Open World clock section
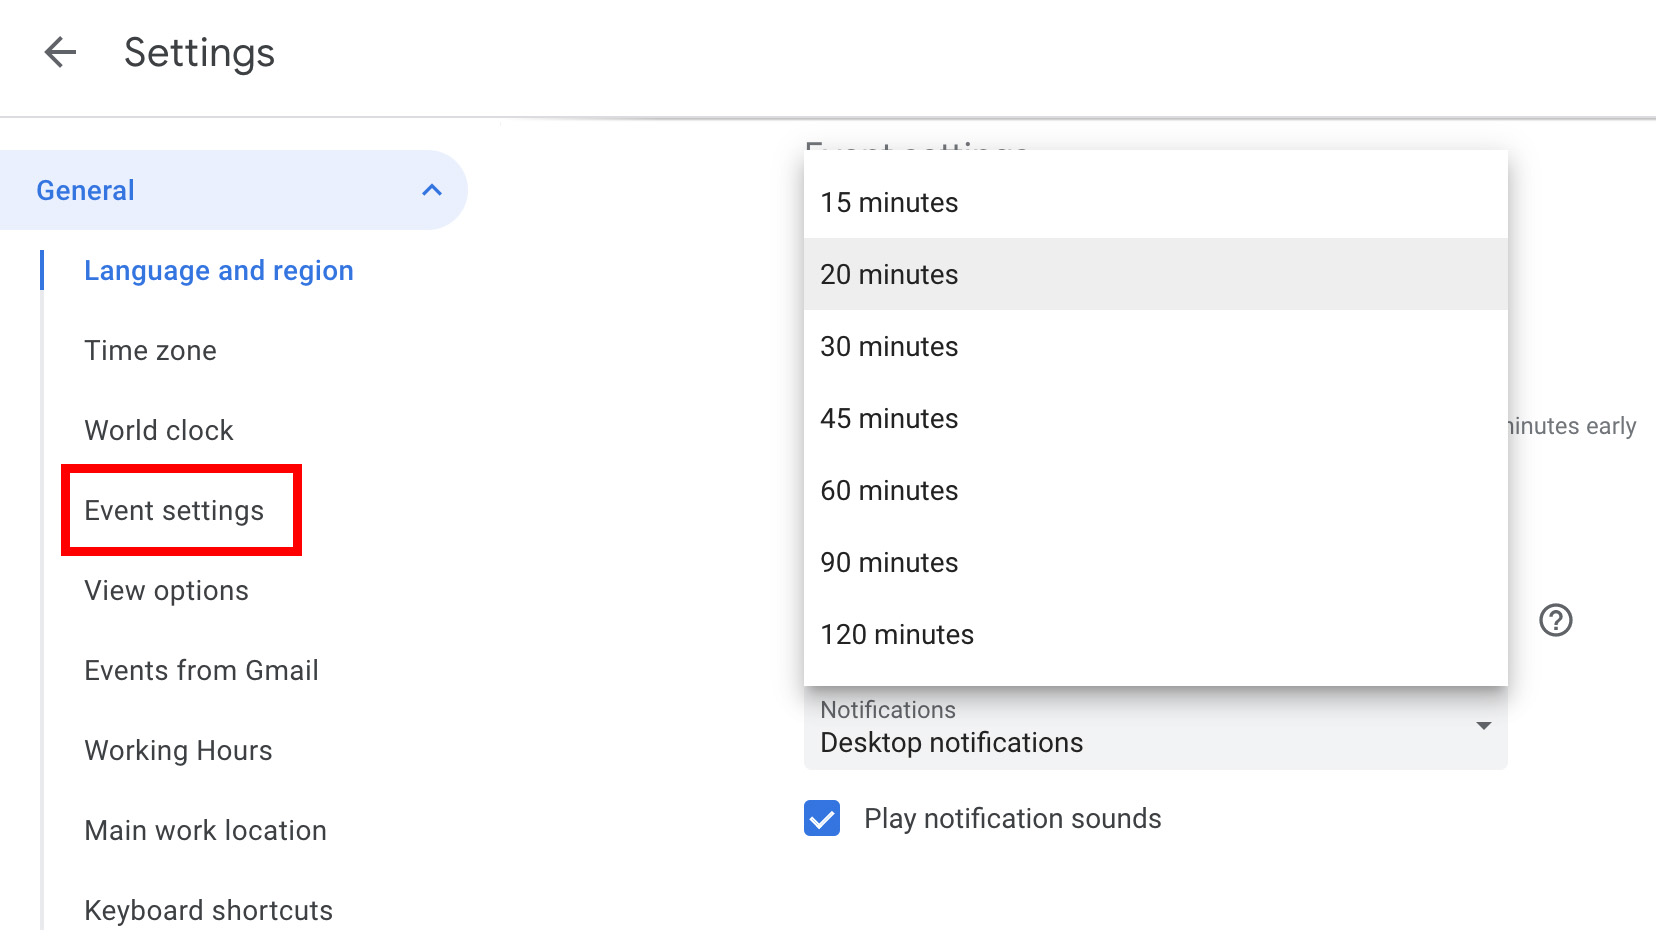The image size is (1656, 950). pos(159,430)
